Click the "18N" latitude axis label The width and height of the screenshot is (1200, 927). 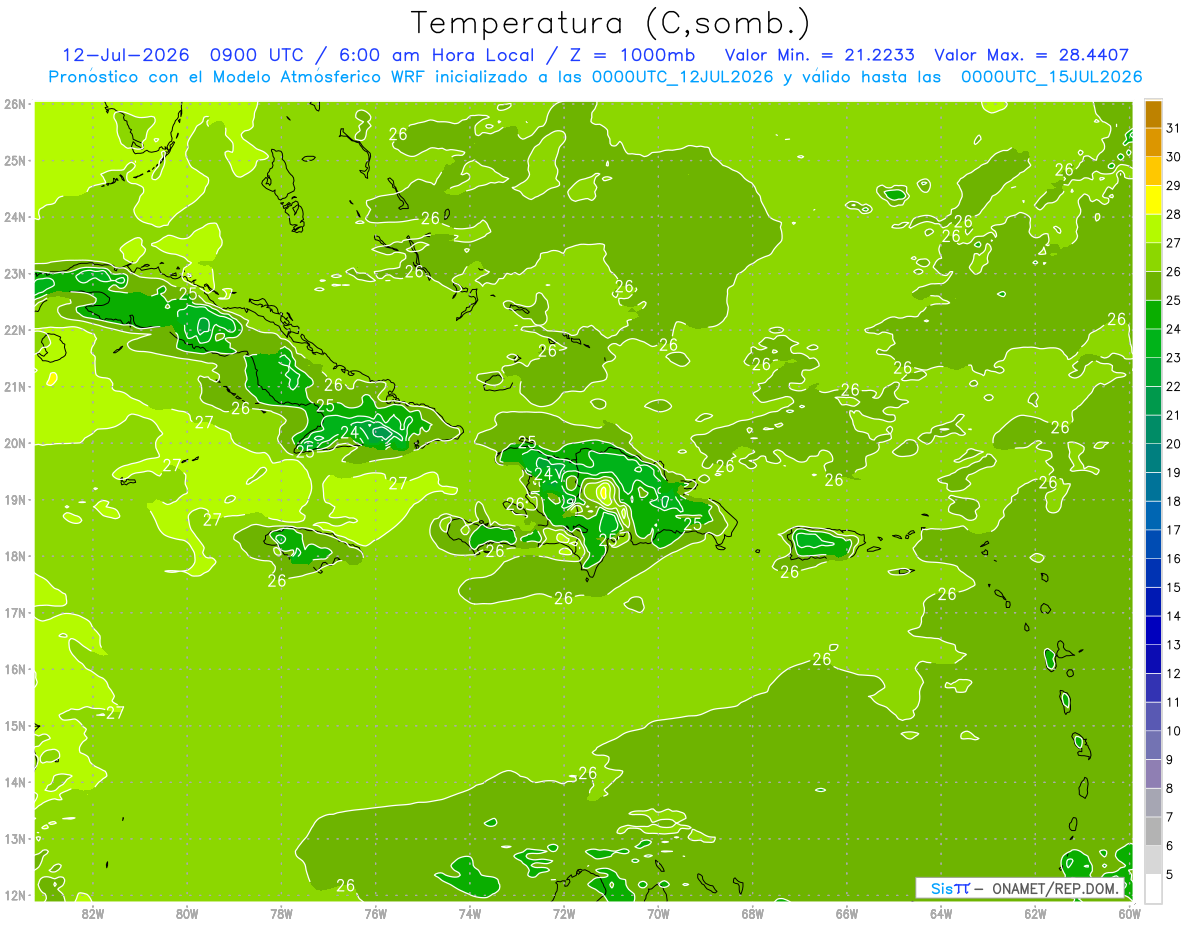15,556
